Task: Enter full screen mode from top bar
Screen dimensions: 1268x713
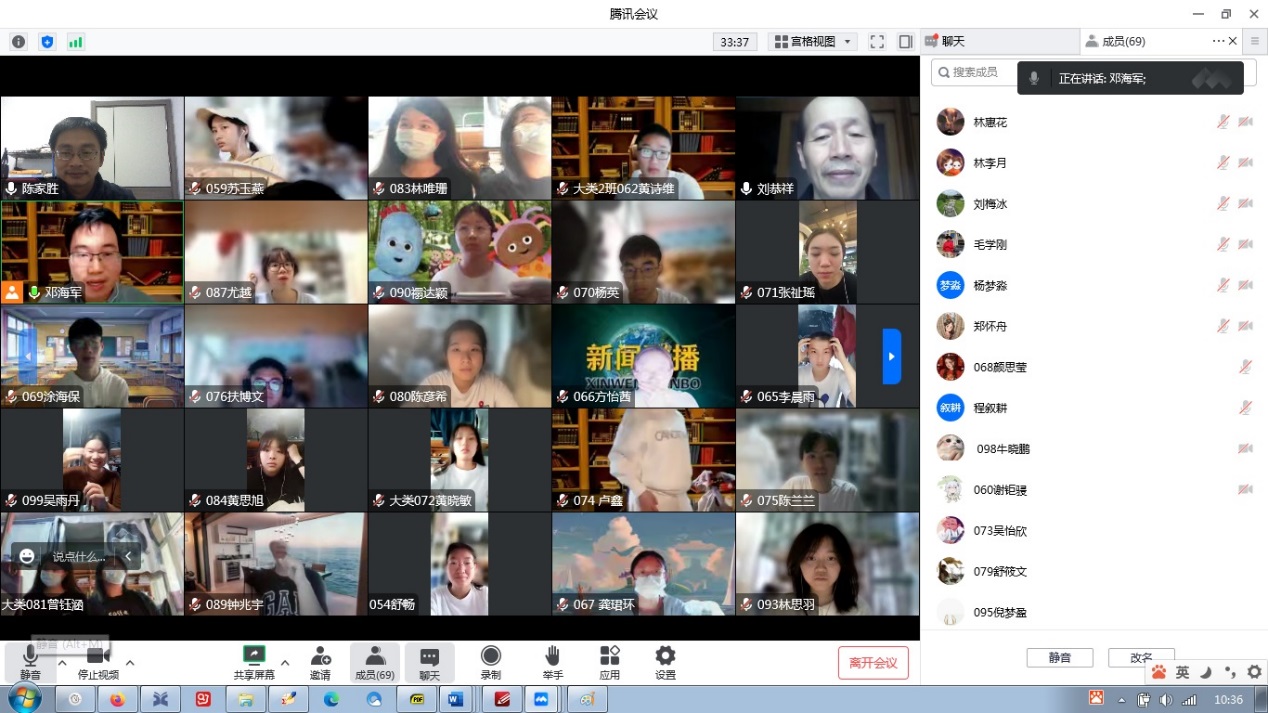Action: [877, 42]
